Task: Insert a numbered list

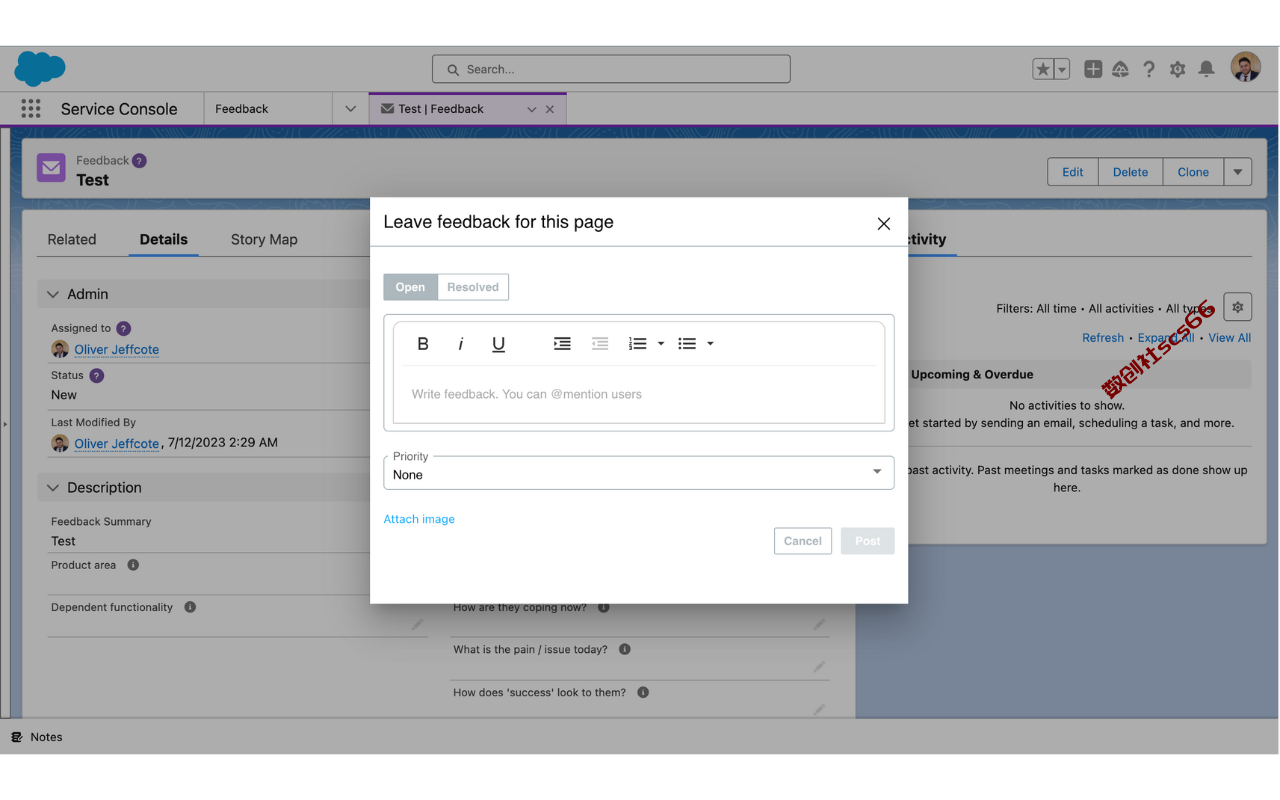Action: pos(637,343)
